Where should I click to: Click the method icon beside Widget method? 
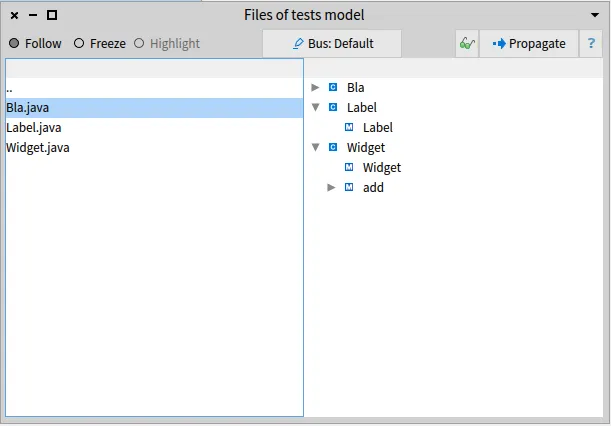tap(349, 167)
